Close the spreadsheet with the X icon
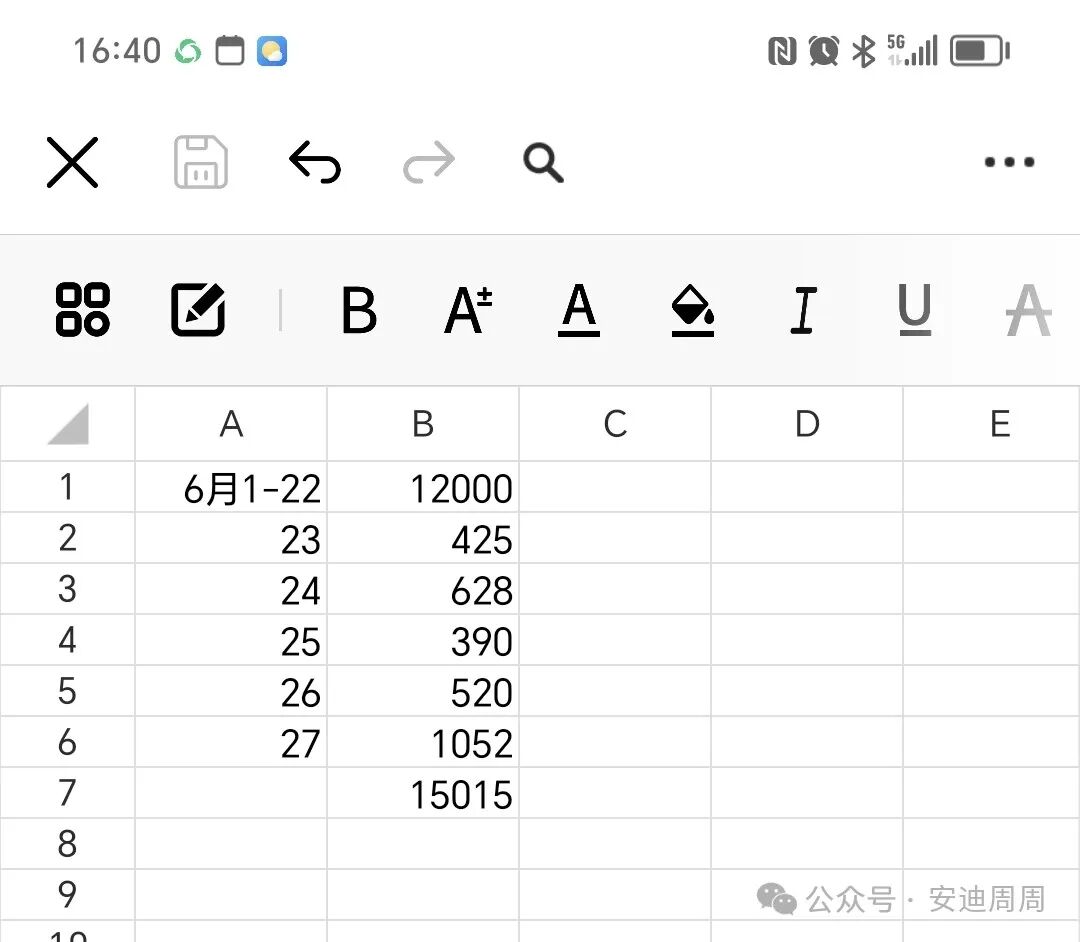This screenshot has width=1080, height=942. coord(72,163)
